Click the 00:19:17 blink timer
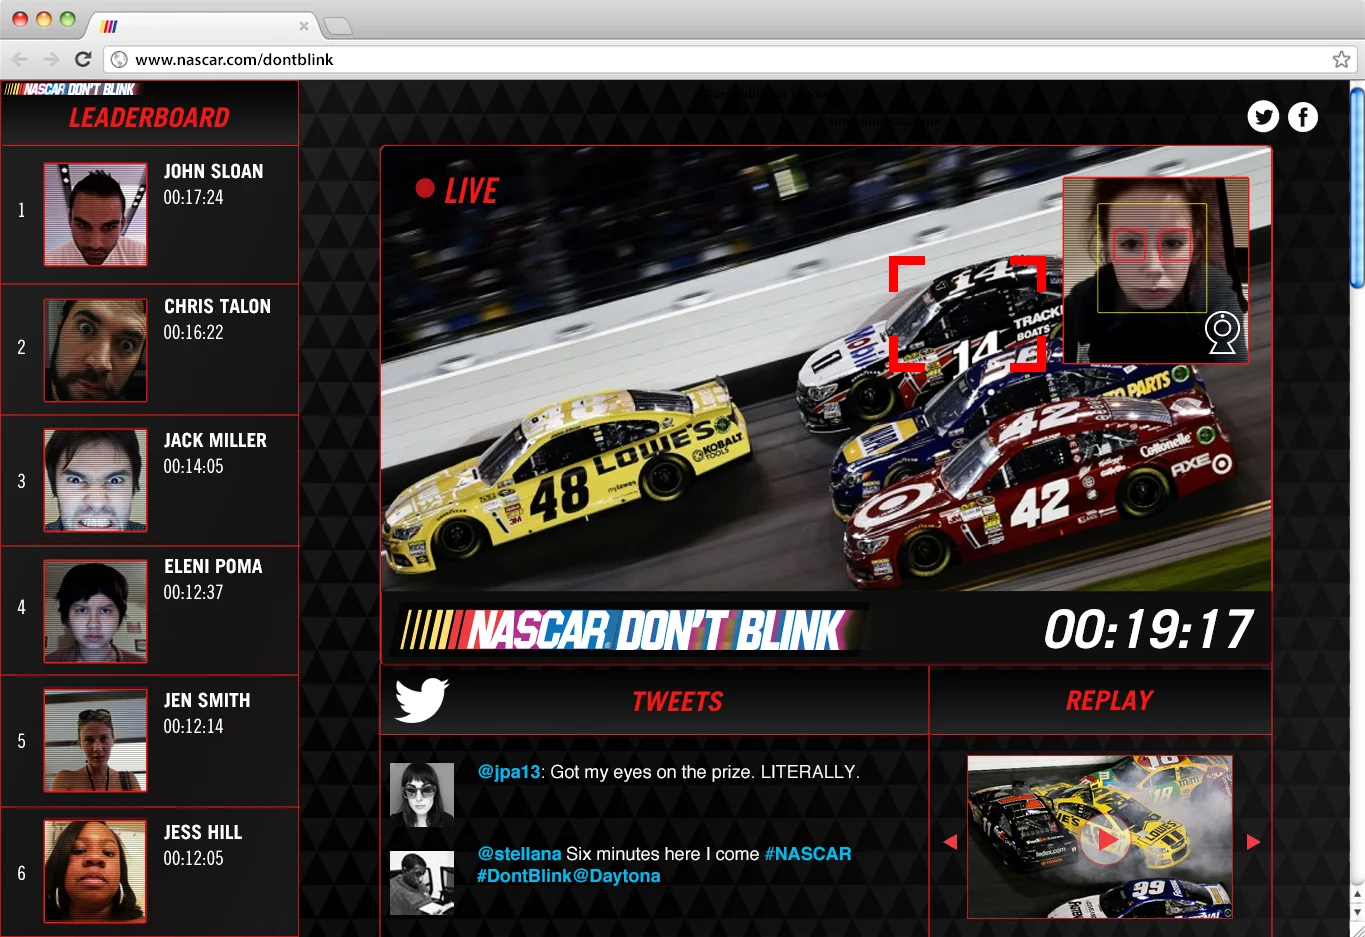This screenshot has height=937, width=1365. (1148, 630)
